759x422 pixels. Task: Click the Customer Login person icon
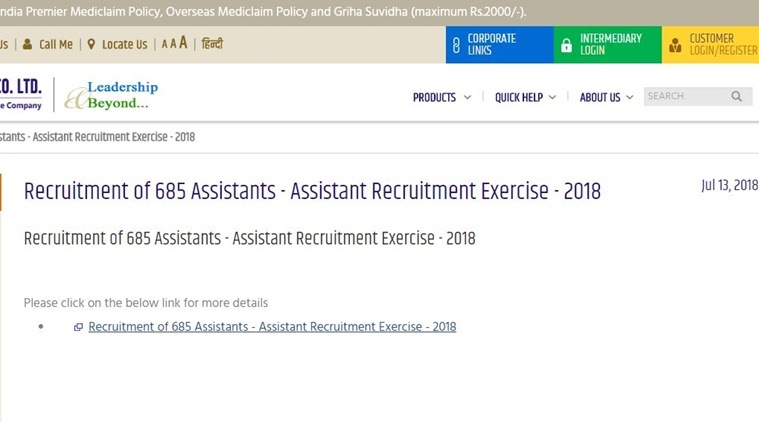click(x=675, y=45)
